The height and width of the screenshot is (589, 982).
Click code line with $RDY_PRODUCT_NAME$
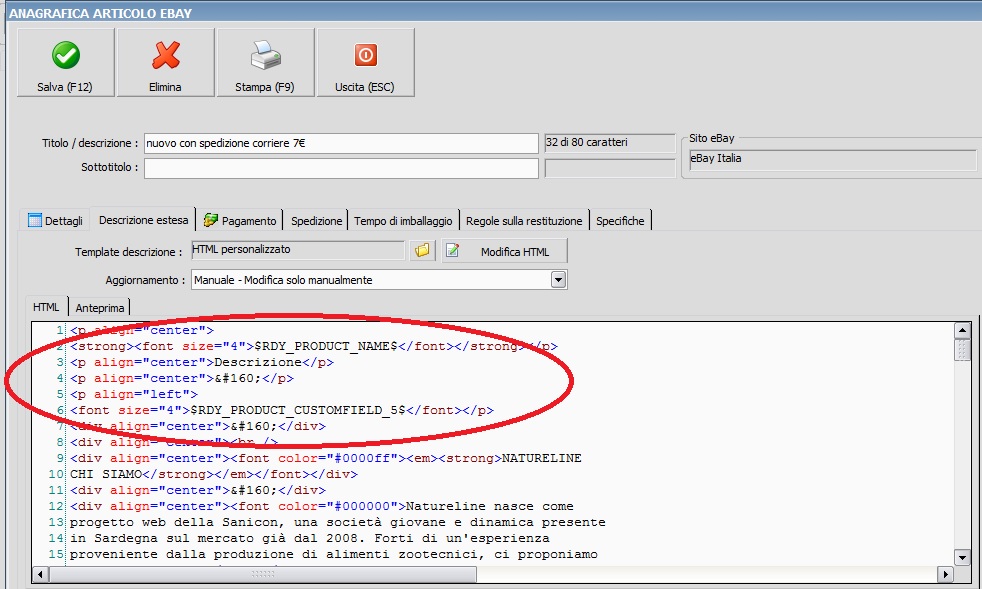[314, 346]
